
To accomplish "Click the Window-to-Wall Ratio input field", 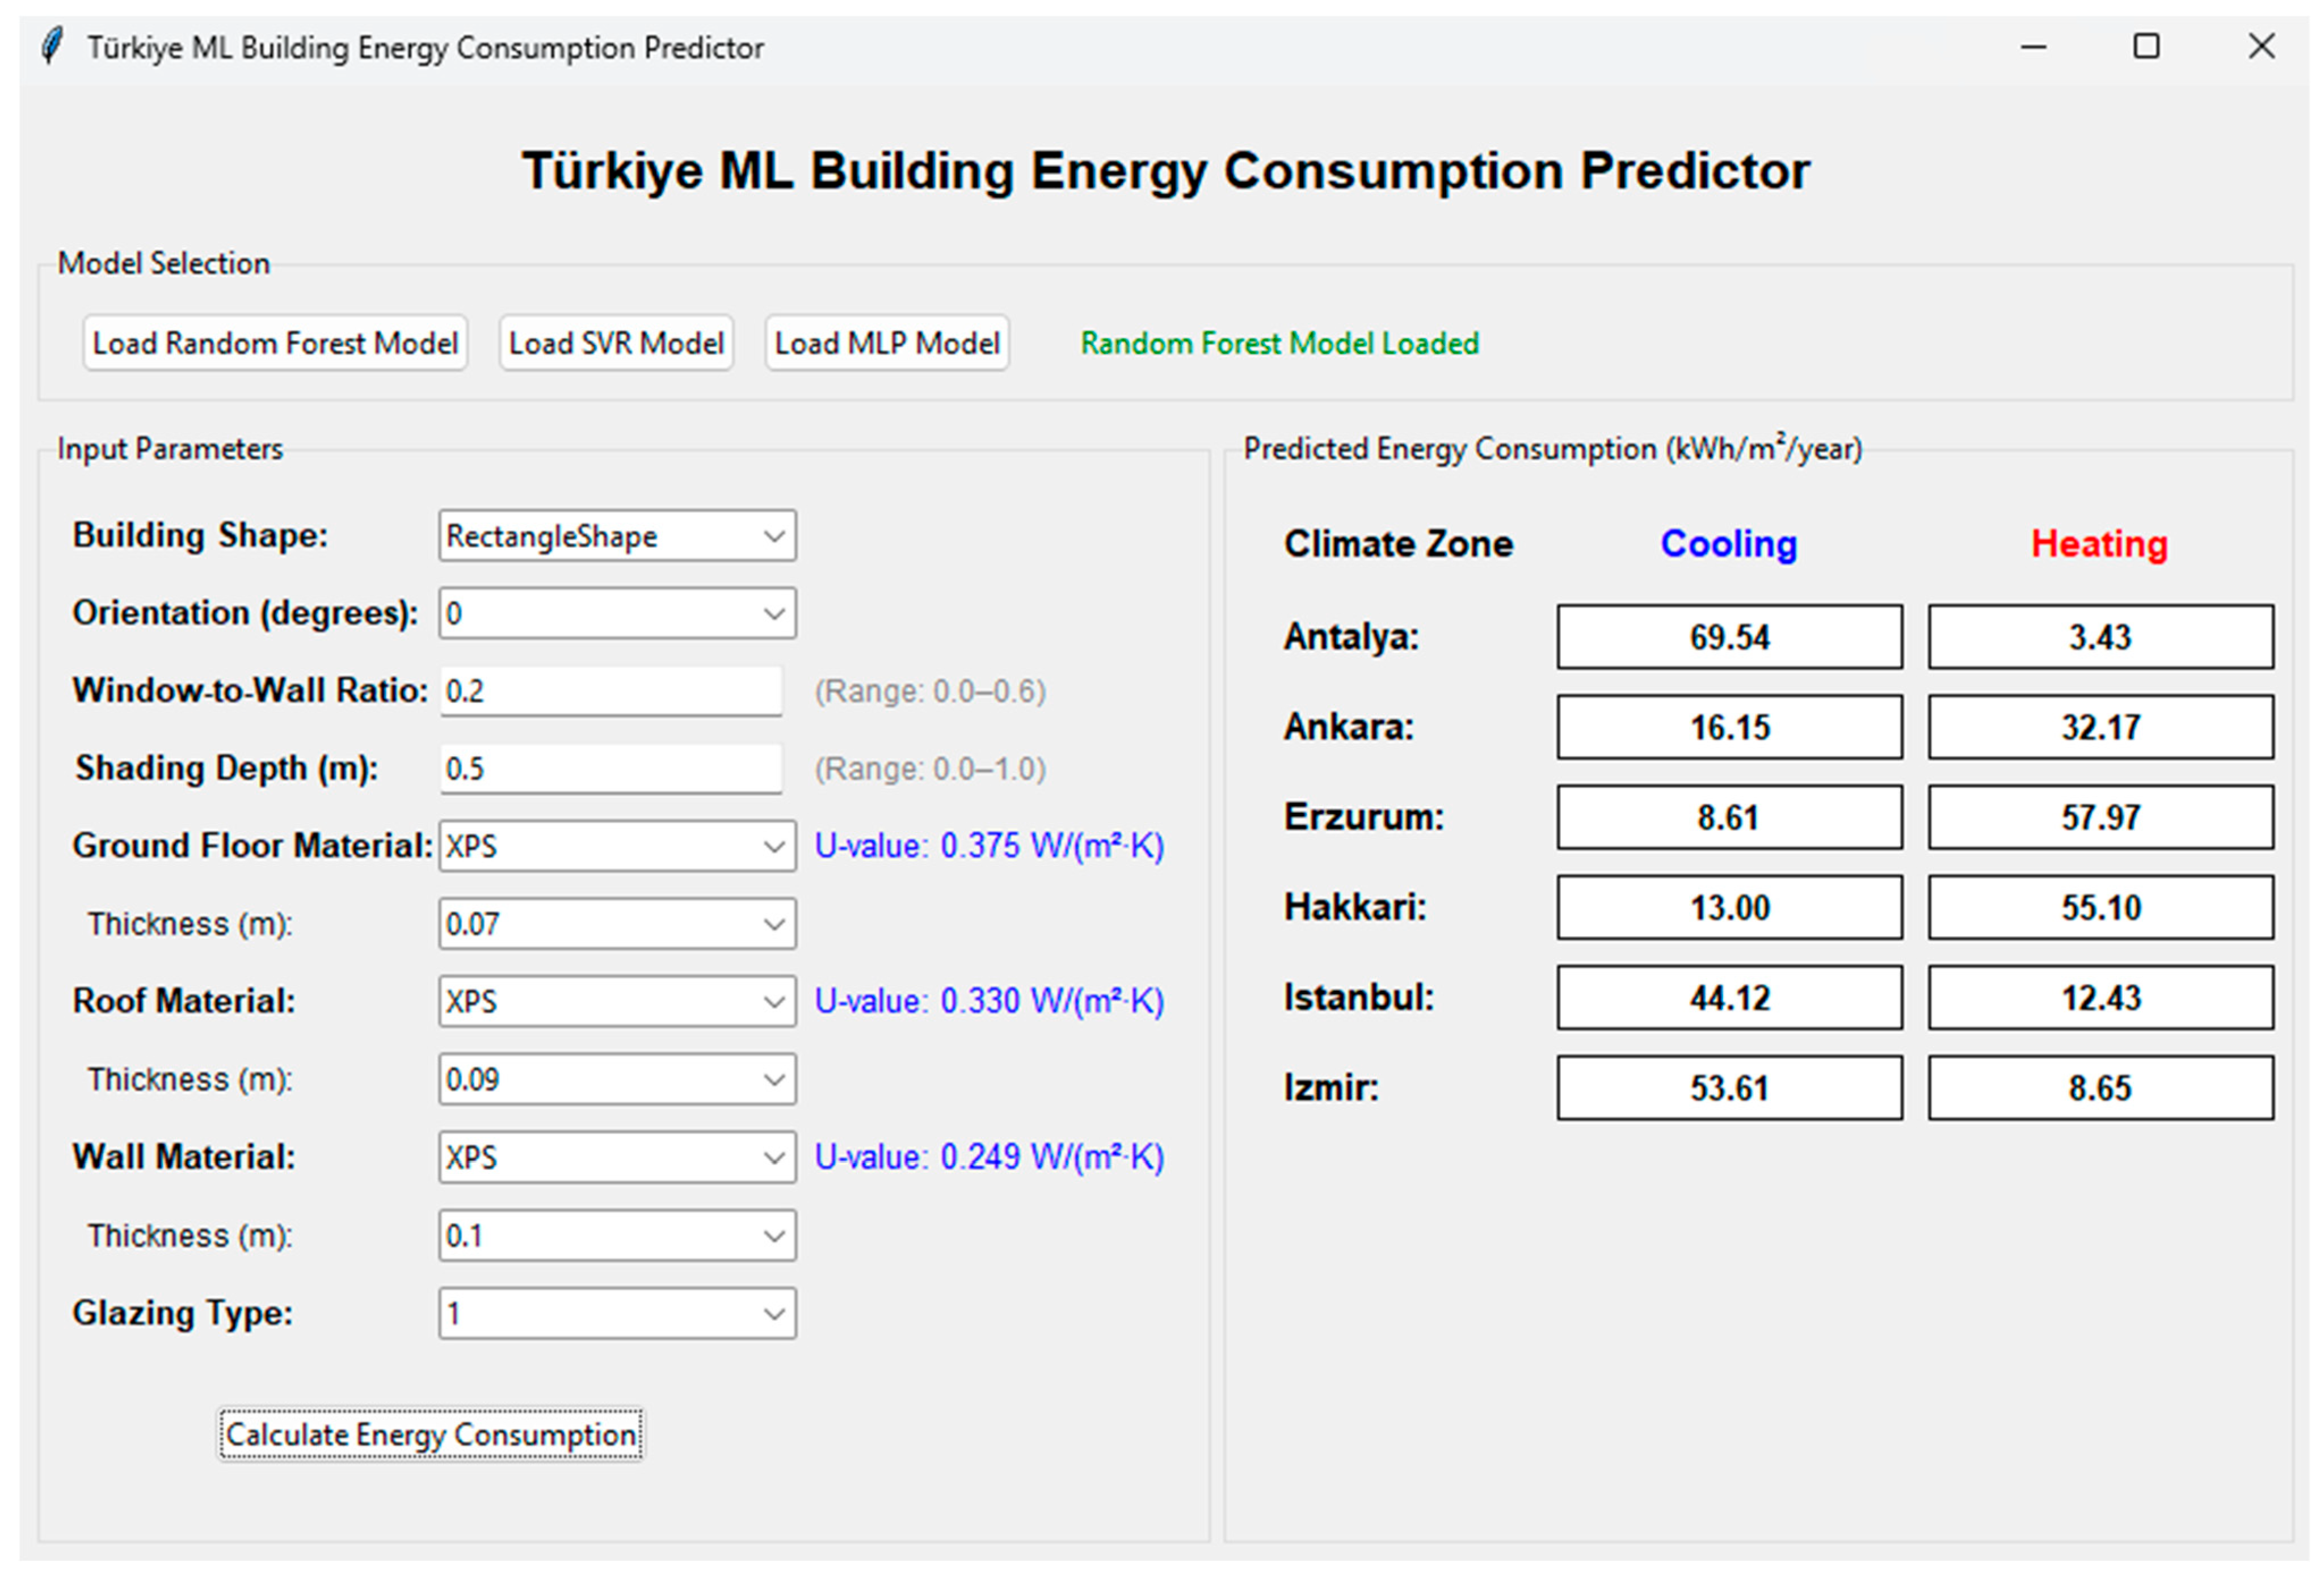I will click(610, 691).
